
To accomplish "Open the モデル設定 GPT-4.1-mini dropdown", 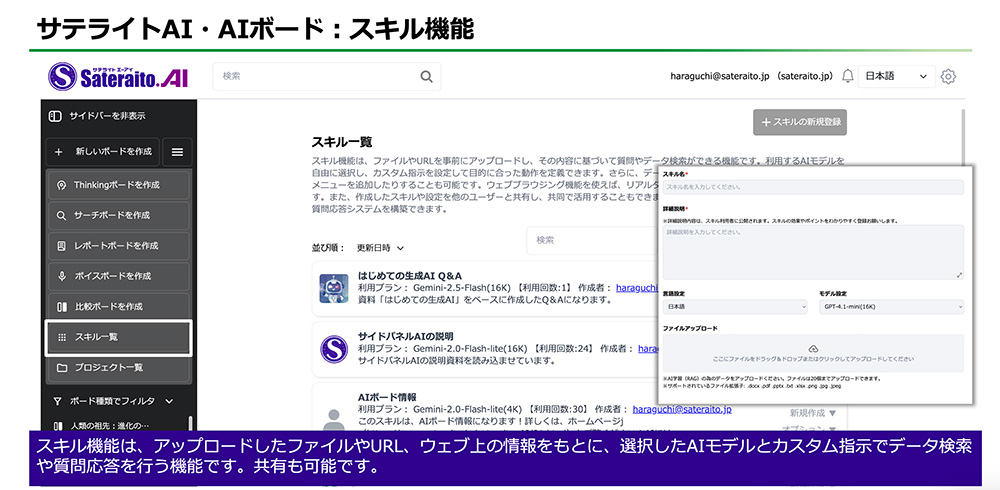I will click(892, 307).
